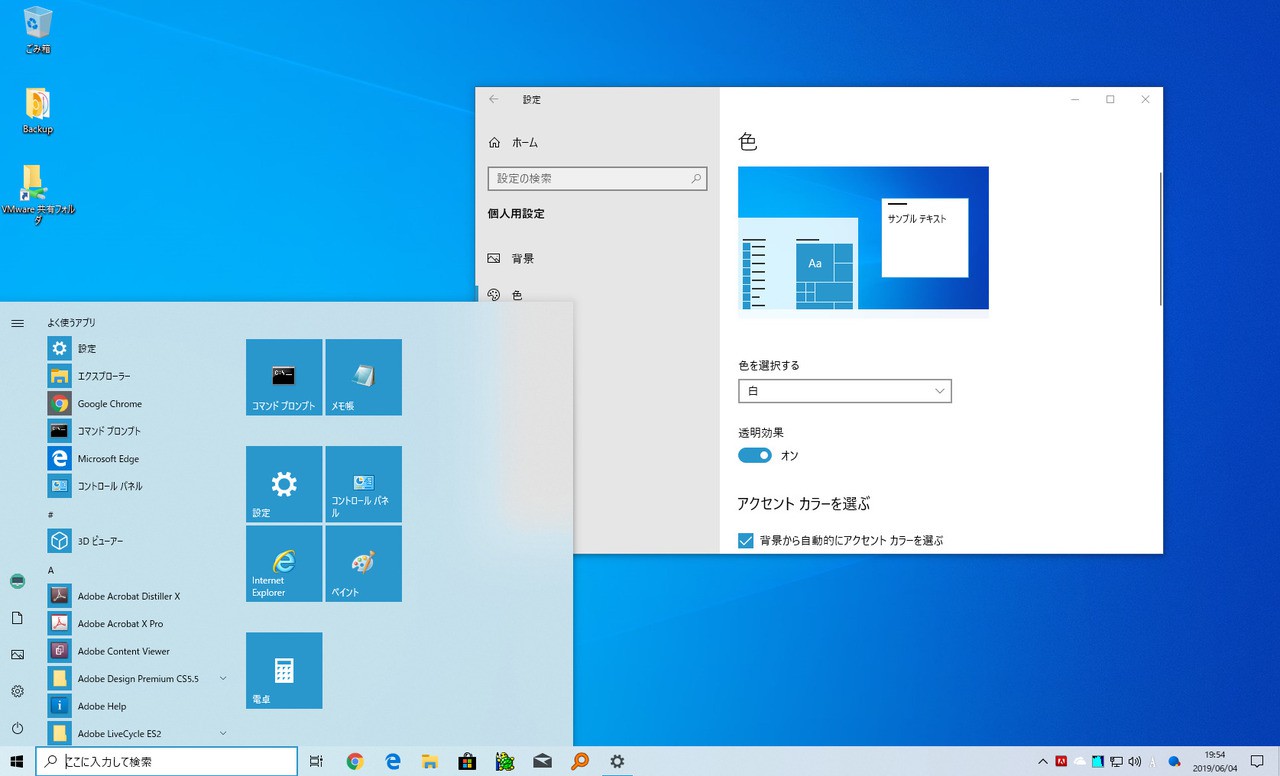Turn off the transparency effects (透明効果) toggle
This screenshot has height=776, width=1280.
(x=755, y=456)
